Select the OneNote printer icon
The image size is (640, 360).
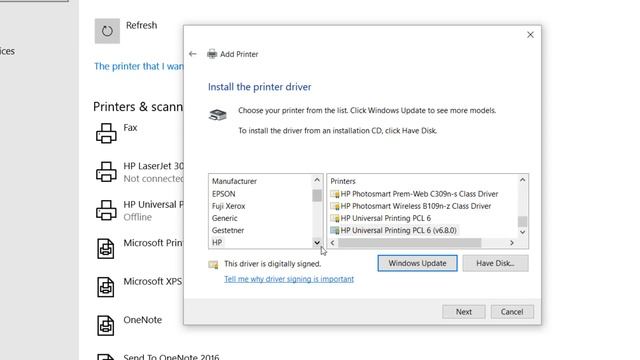pyautogui.click(x=106, y=325)
